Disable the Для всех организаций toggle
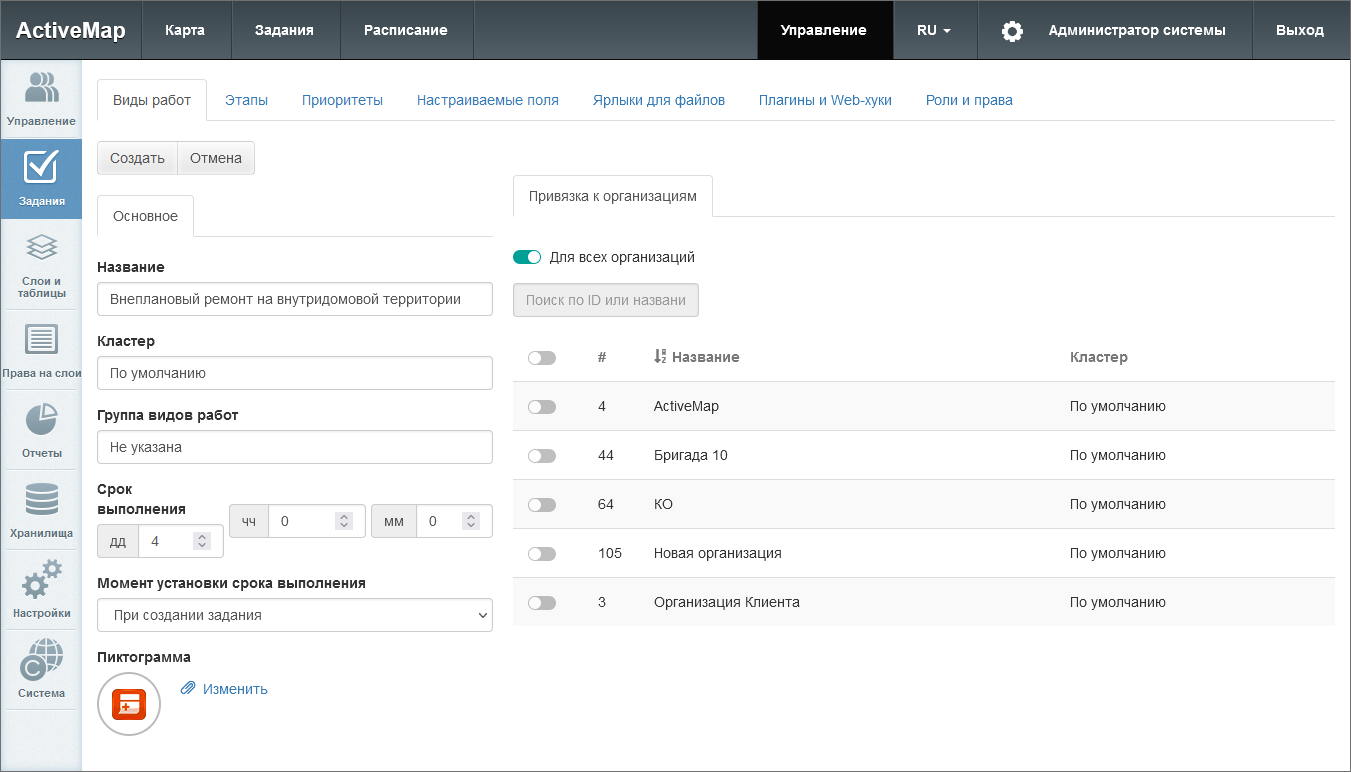1351x772 pixels. pos(527,257)
